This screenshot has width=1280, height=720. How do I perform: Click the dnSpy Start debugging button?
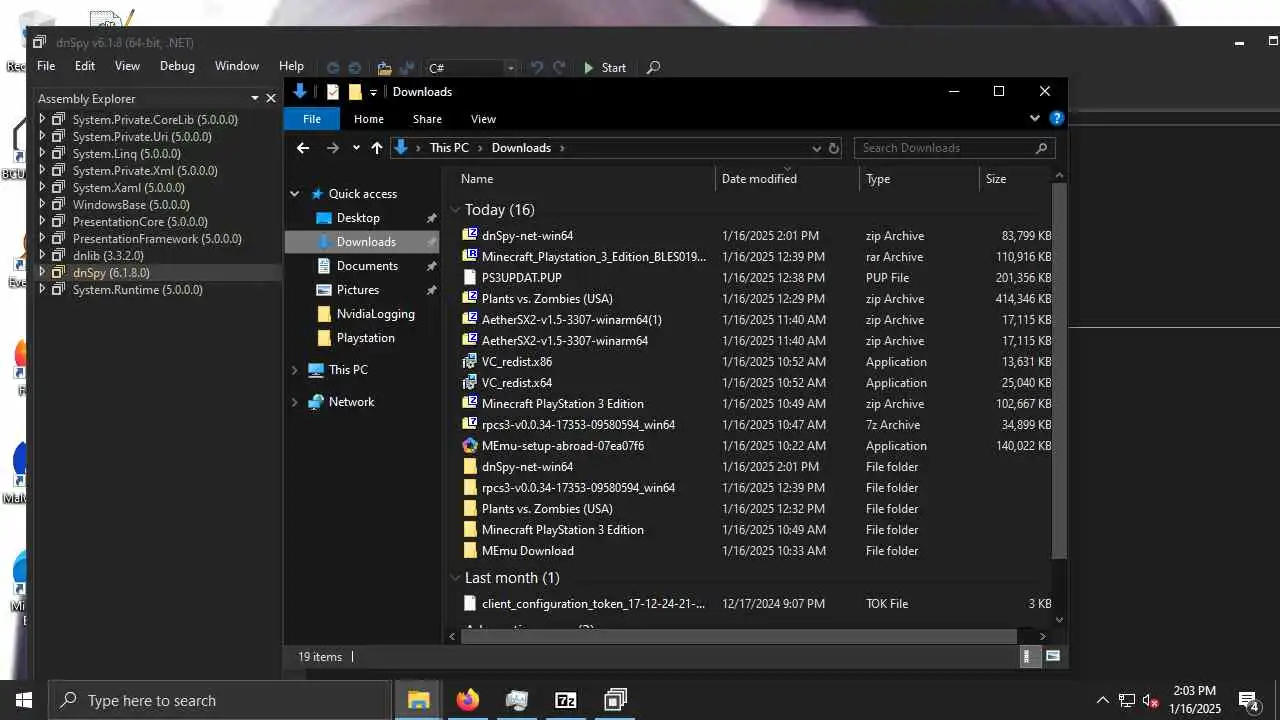(x=604, y=68)
